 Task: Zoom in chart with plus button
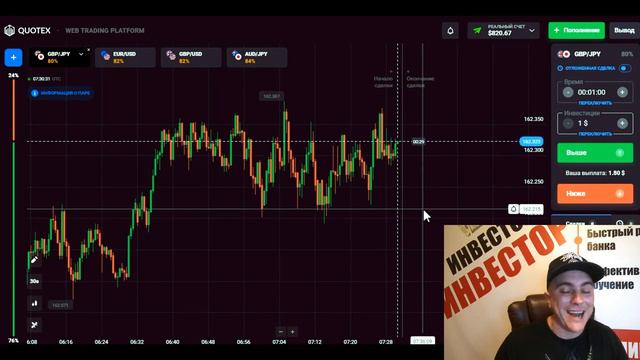click(292, 332)
